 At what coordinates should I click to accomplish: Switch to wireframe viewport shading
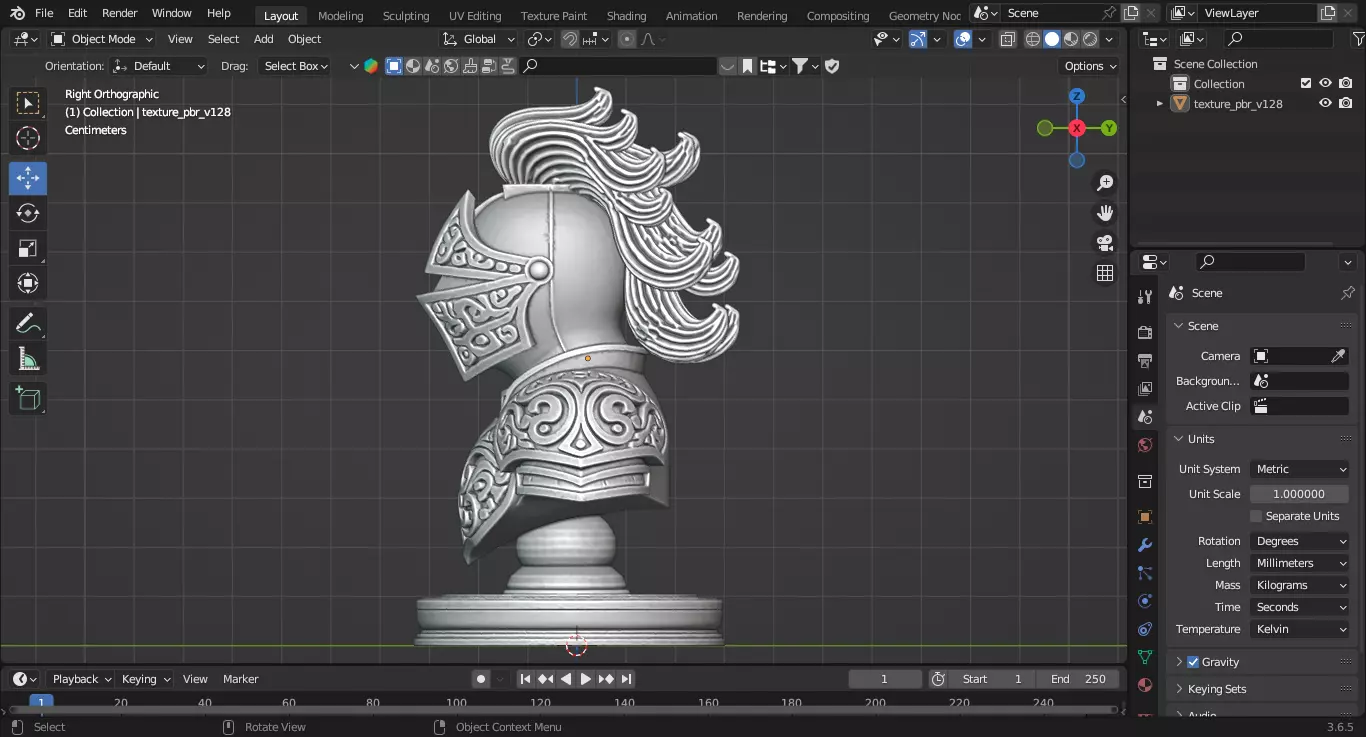coord(1033,39)
